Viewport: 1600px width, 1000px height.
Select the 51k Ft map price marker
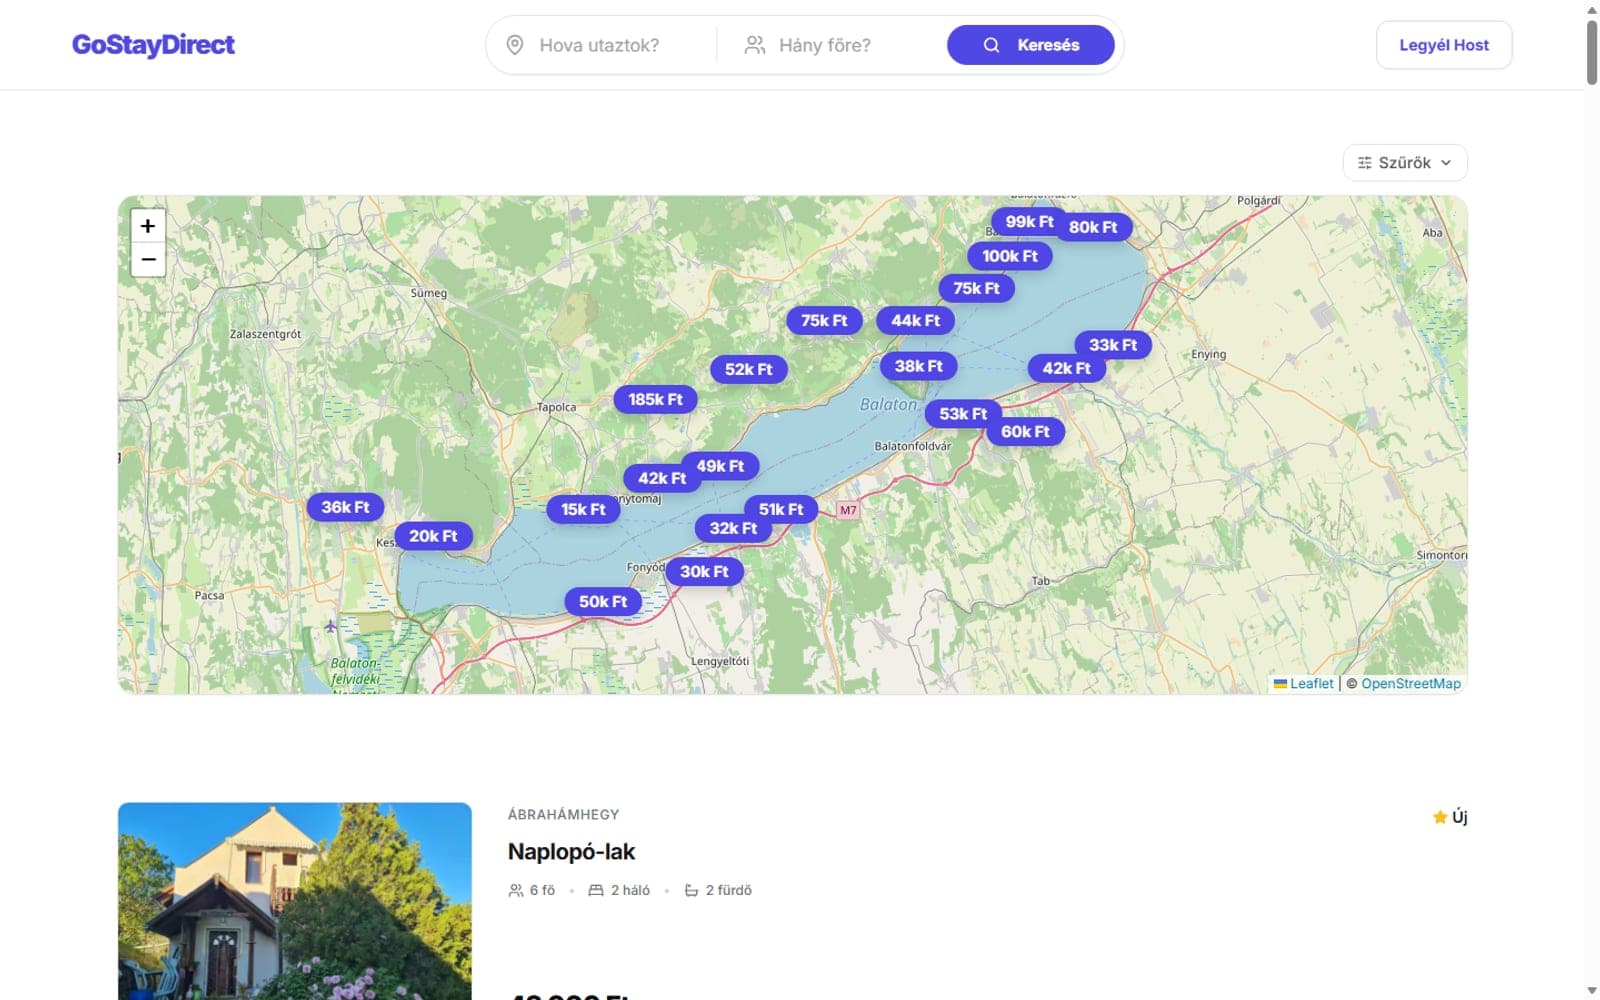pyautogui.click(x=781, y=510)
